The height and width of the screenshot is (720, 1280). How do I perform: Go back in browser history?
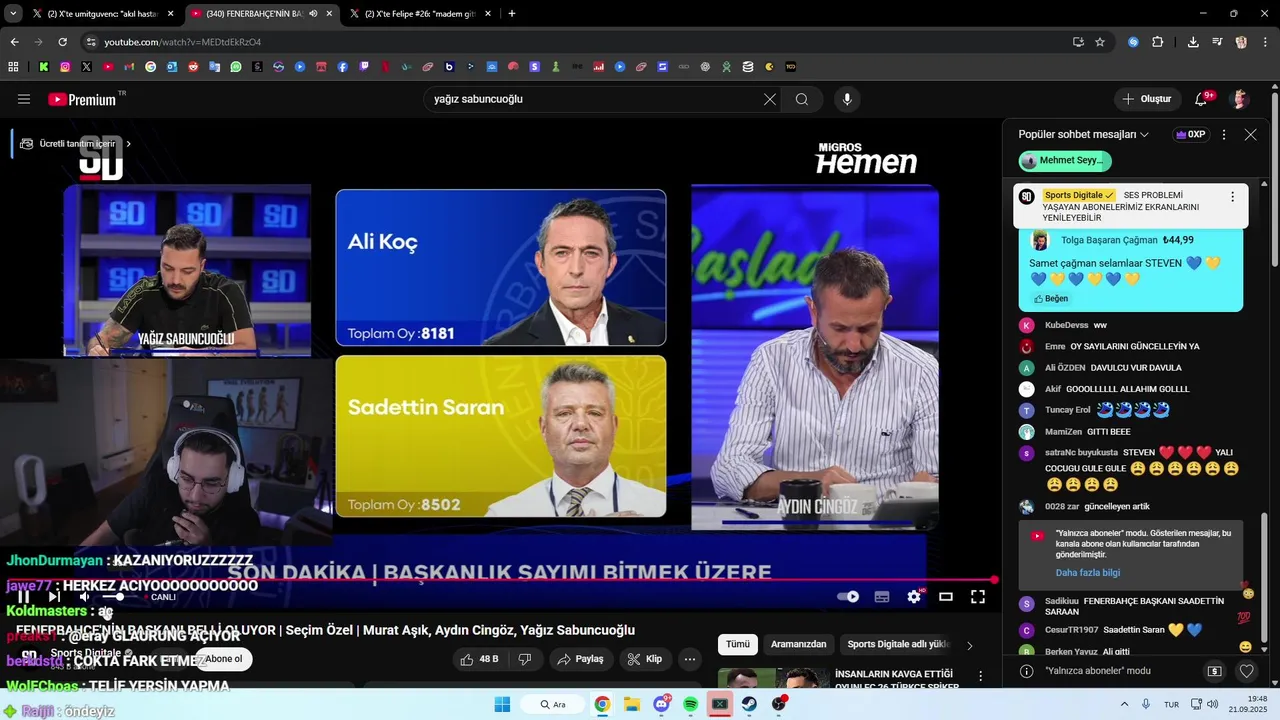[14, 42]
